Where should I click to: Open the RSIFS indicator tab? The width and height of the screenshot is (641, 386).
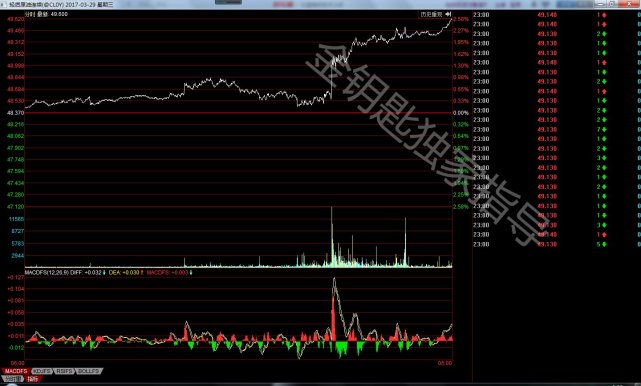coord(64,371)
